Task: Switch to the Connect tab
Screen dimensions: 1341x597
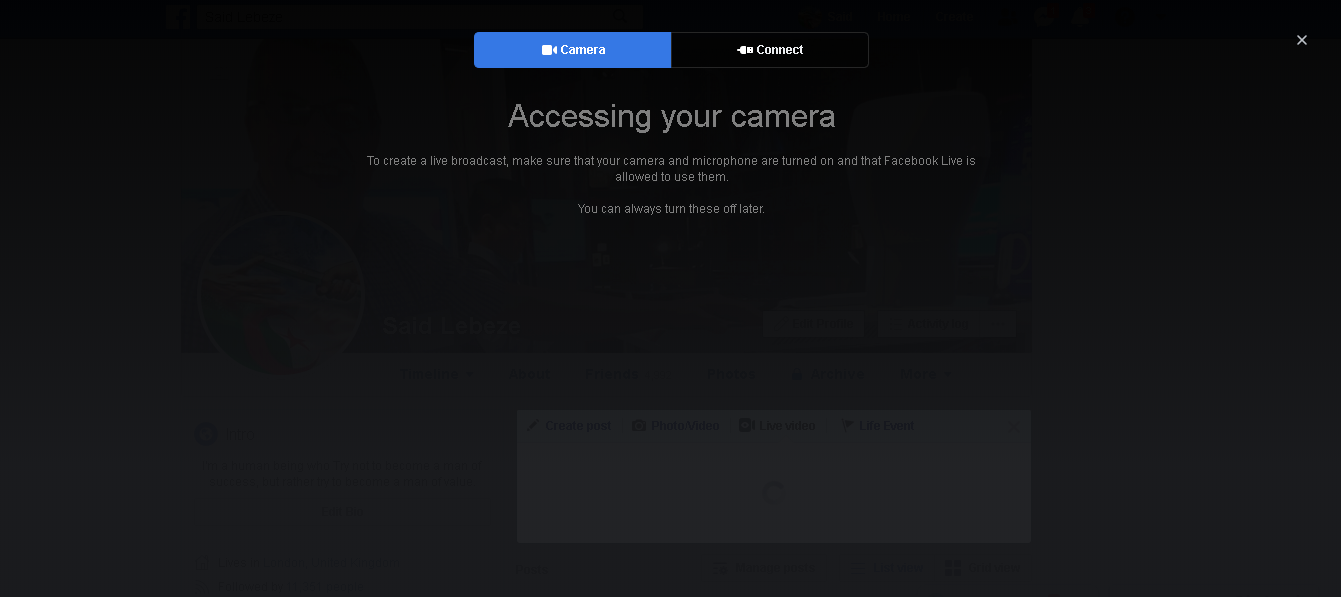Action: tap(770, 50)
